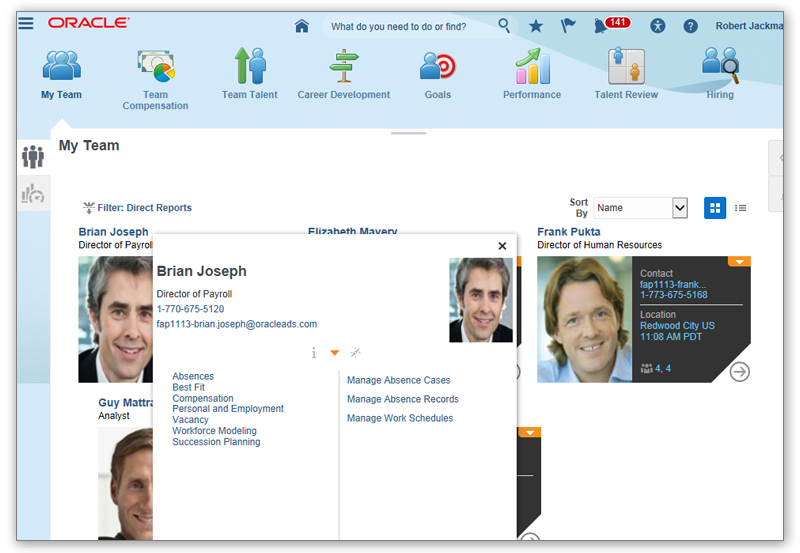Expand Frank Pukta's orange card menu
The width and height of the screenshot is (800, 553).
[x=739, y=261]
